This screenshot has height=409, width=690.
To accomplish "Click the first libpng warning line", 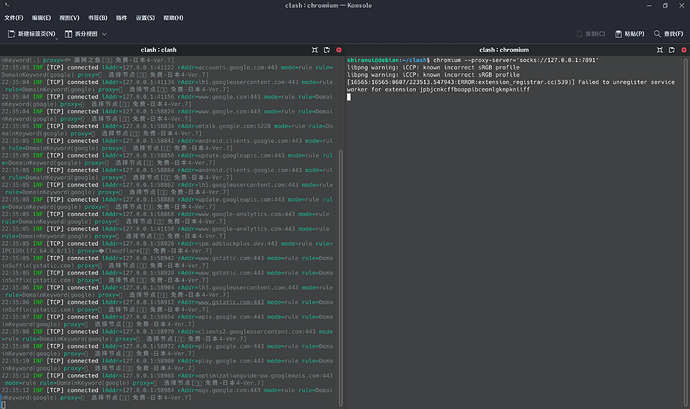I will coord(433,68).
